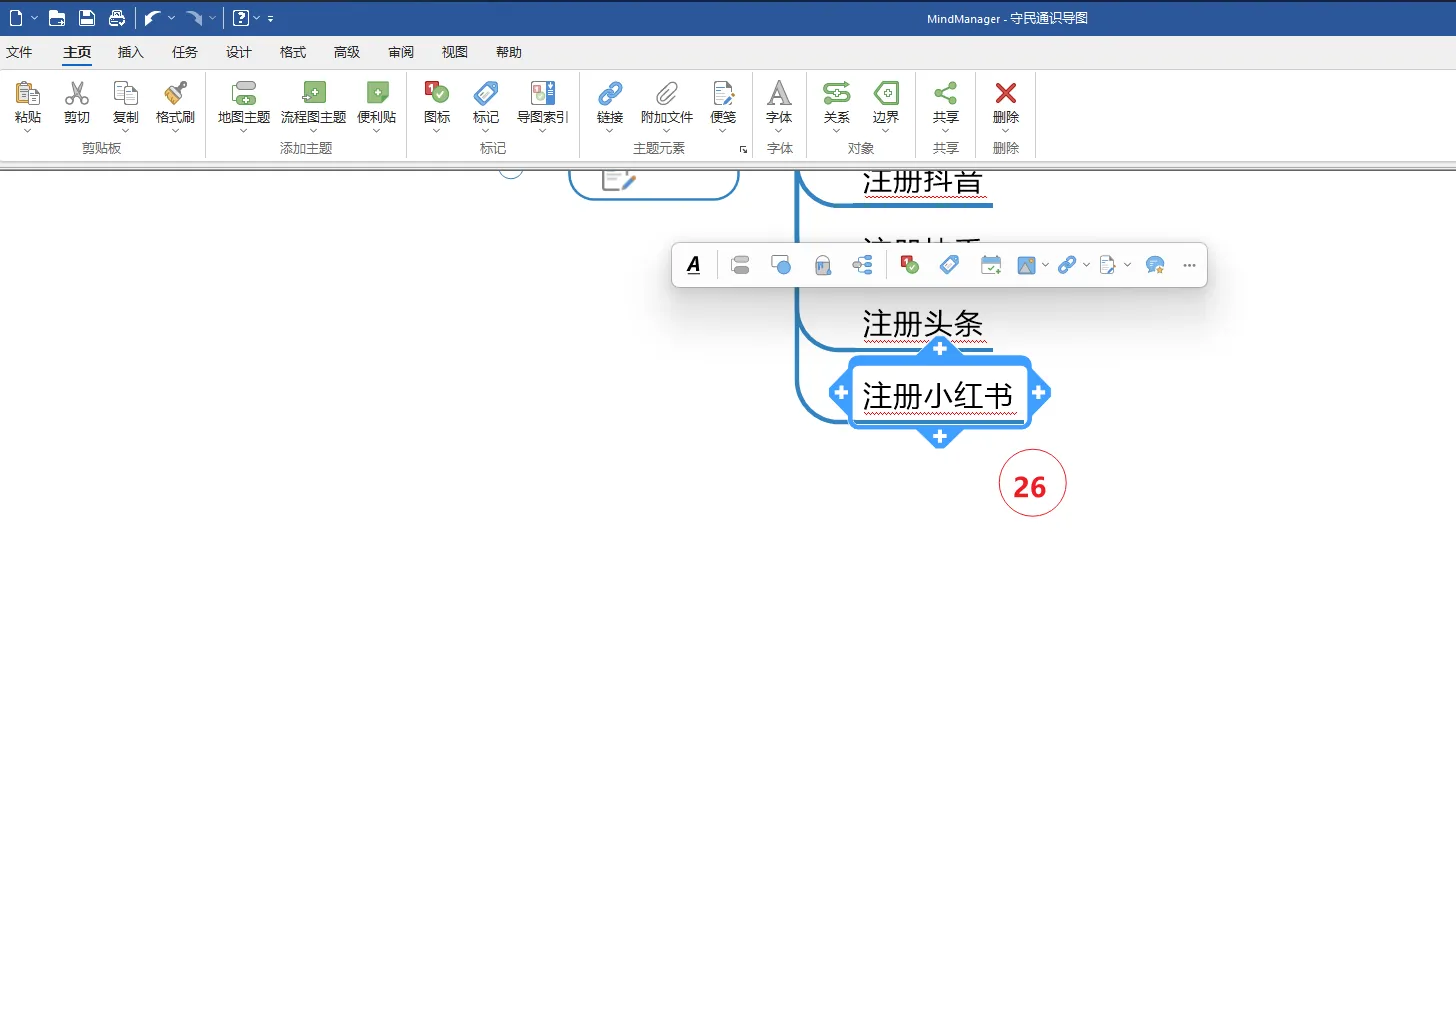
Task: Click the New document icon in title bar
Action: tap(16, 18)
